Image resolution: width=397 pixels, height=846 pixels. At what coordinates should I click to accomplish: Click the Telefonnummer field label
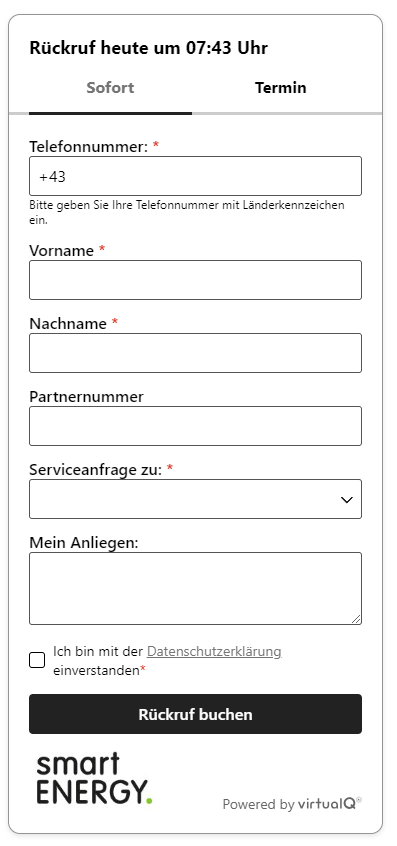tap(88, 146)
